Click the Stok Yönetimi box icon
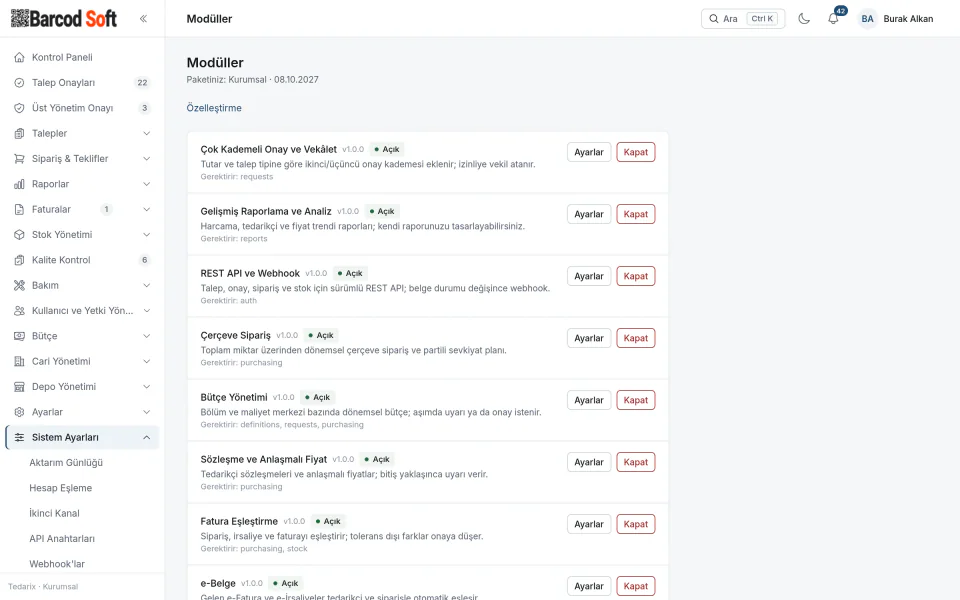The image size is (960, 600). pyautogui.click(x=20, y=234)
